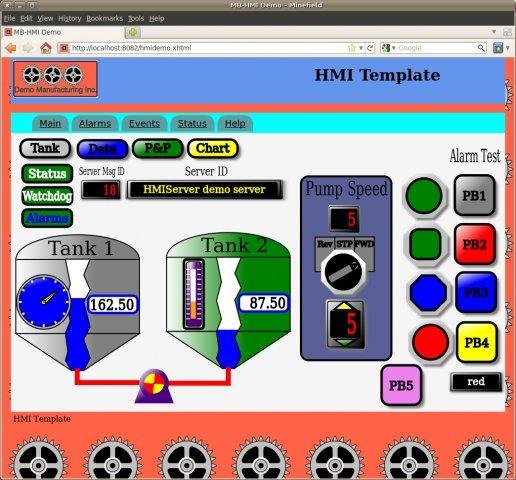The width and height of the screenshot is (516, 480).
Task: Push the red PB2 button
Action: [x=475, y=244]
